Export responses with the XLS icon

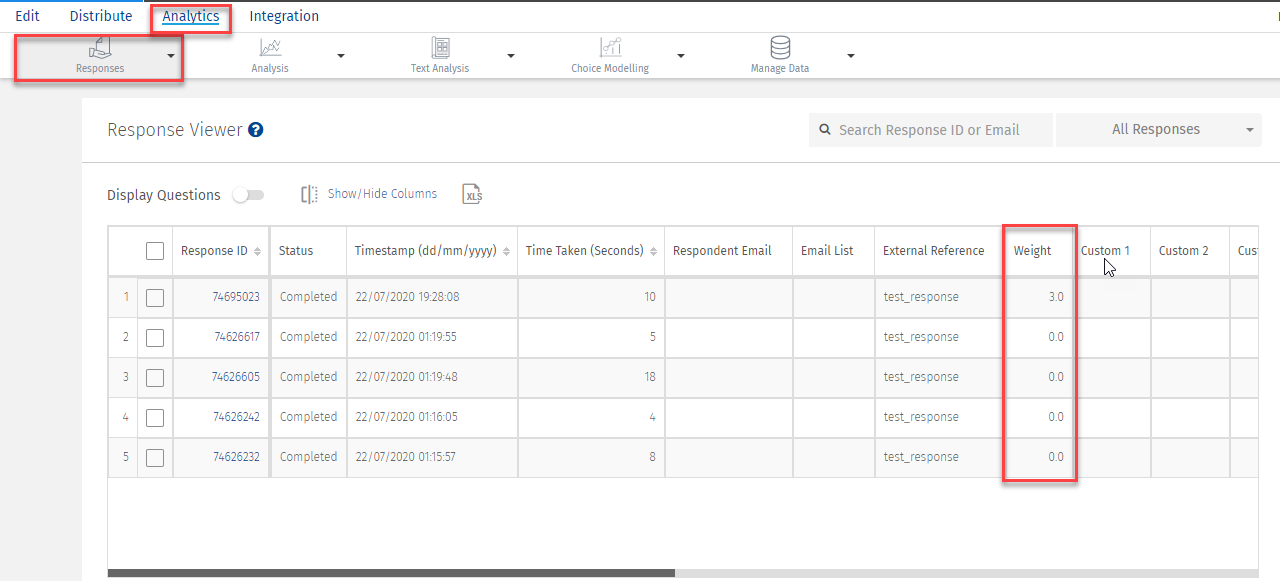pos(473,195)
